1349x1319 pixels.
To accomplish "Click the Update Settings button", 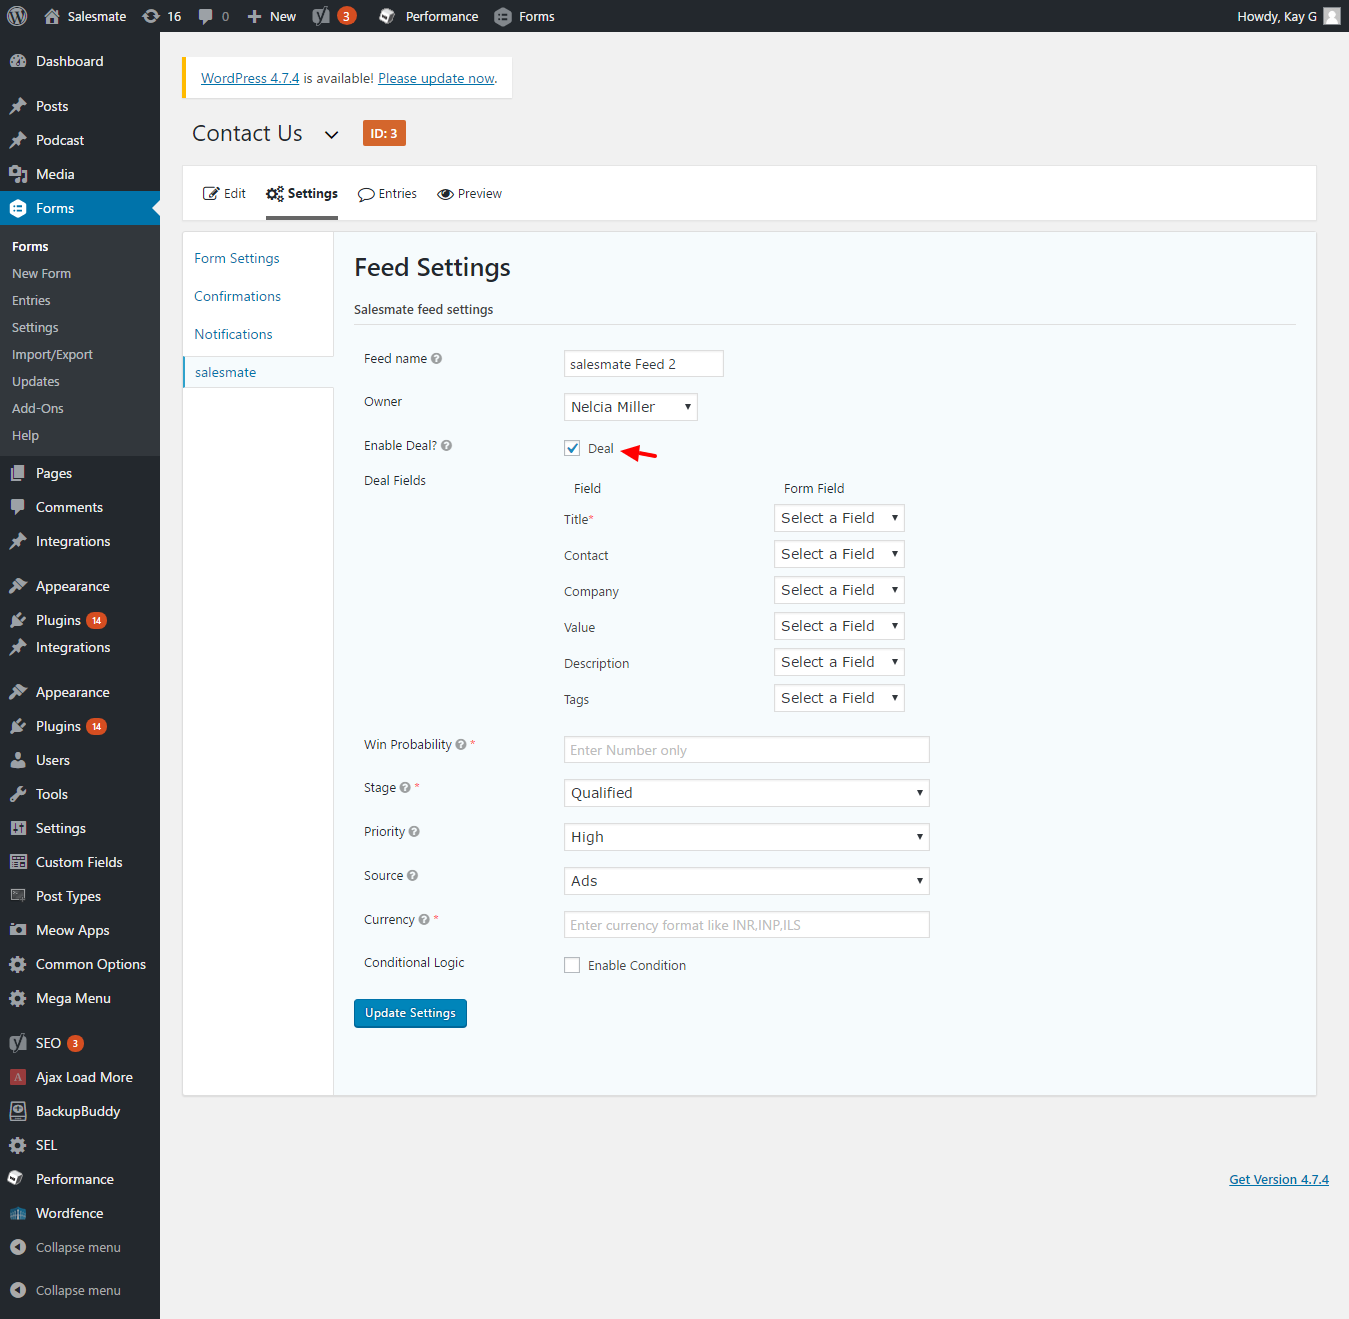I will pos(410,1013).
